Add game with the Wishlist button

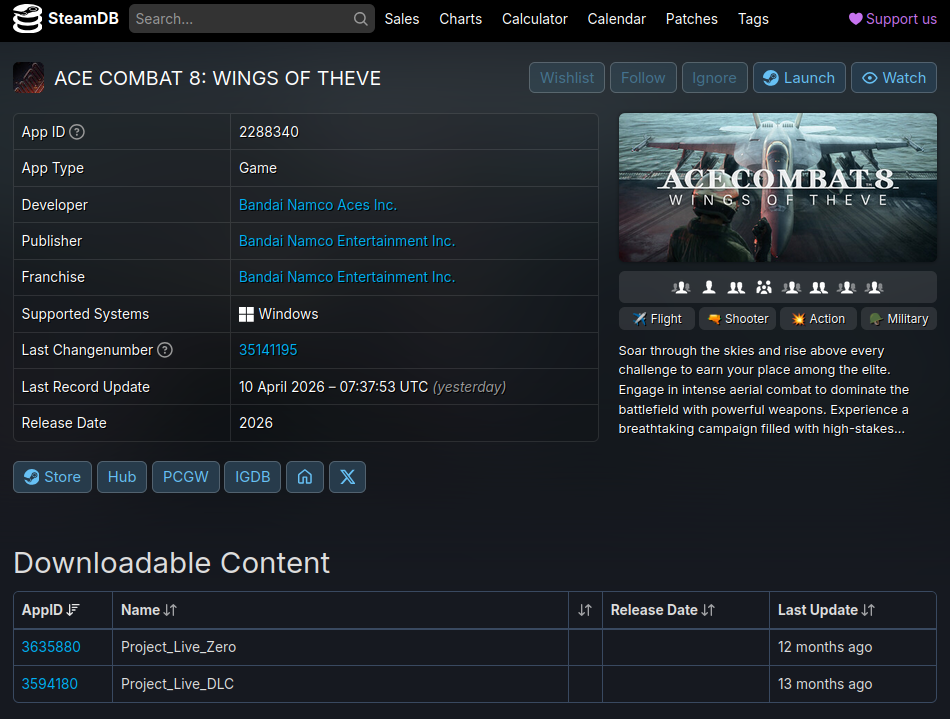566,78
